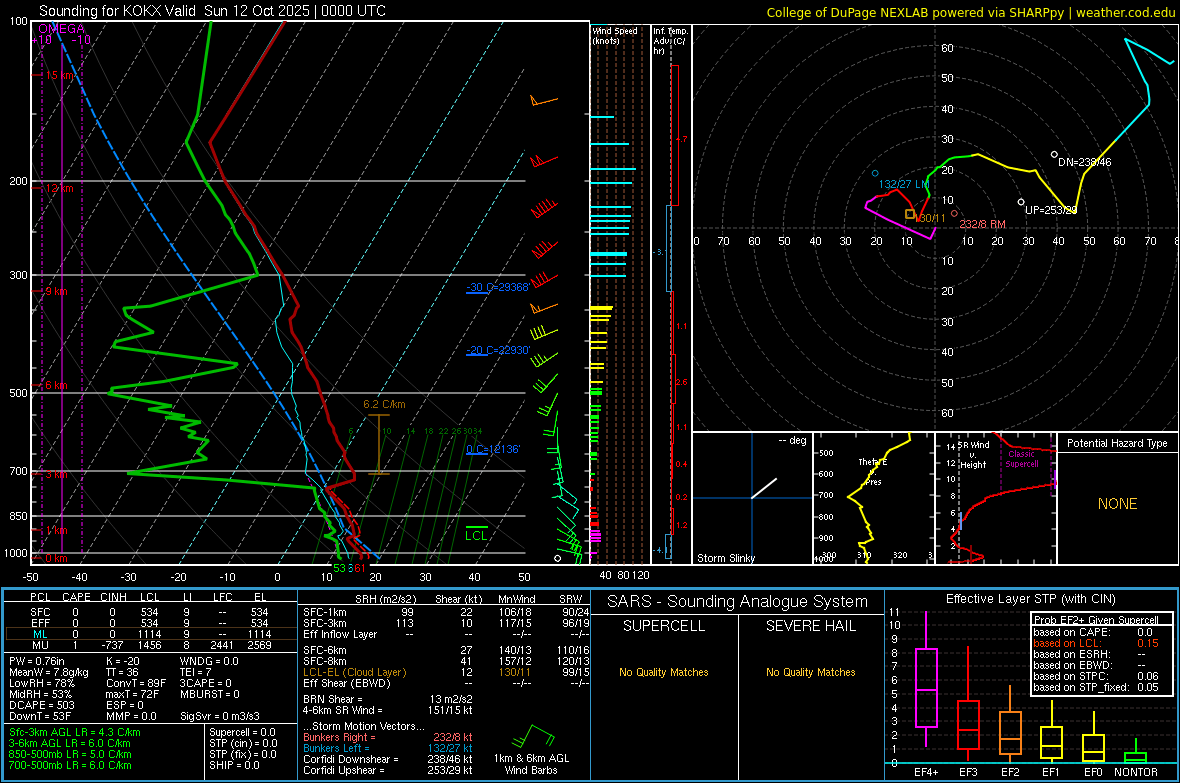The height and width of the screenshot is (783, 1180).
Task: Click the SR Wind v. Height inset label
Action: tap(974, 455)
